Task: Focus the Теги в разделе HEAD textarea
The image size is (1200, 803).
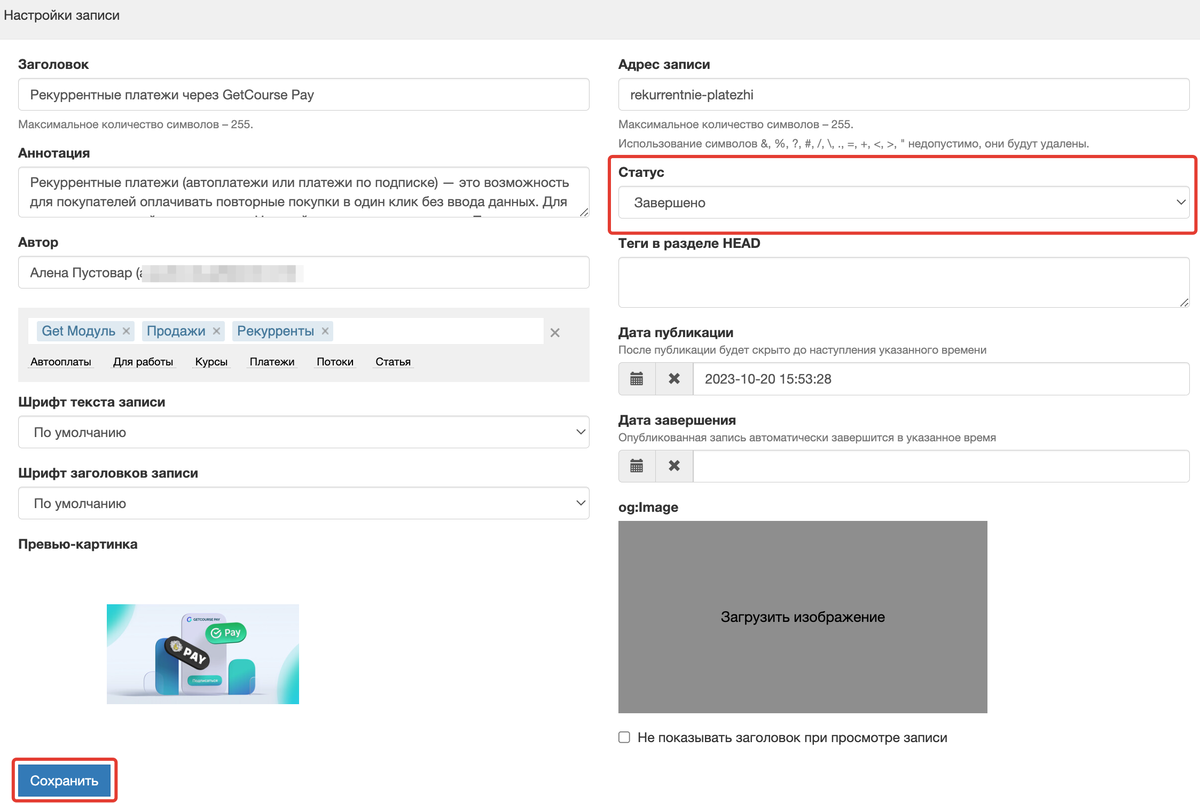Action: coord(904,282)
